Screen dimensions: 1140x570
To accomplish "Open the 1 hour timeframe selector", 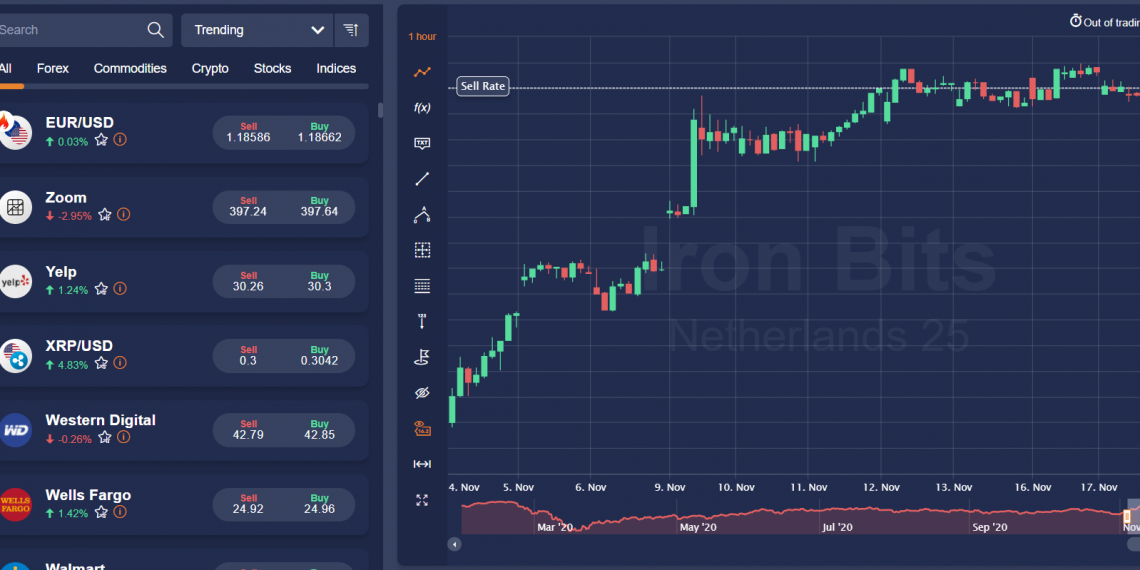I will coord(422,36).
